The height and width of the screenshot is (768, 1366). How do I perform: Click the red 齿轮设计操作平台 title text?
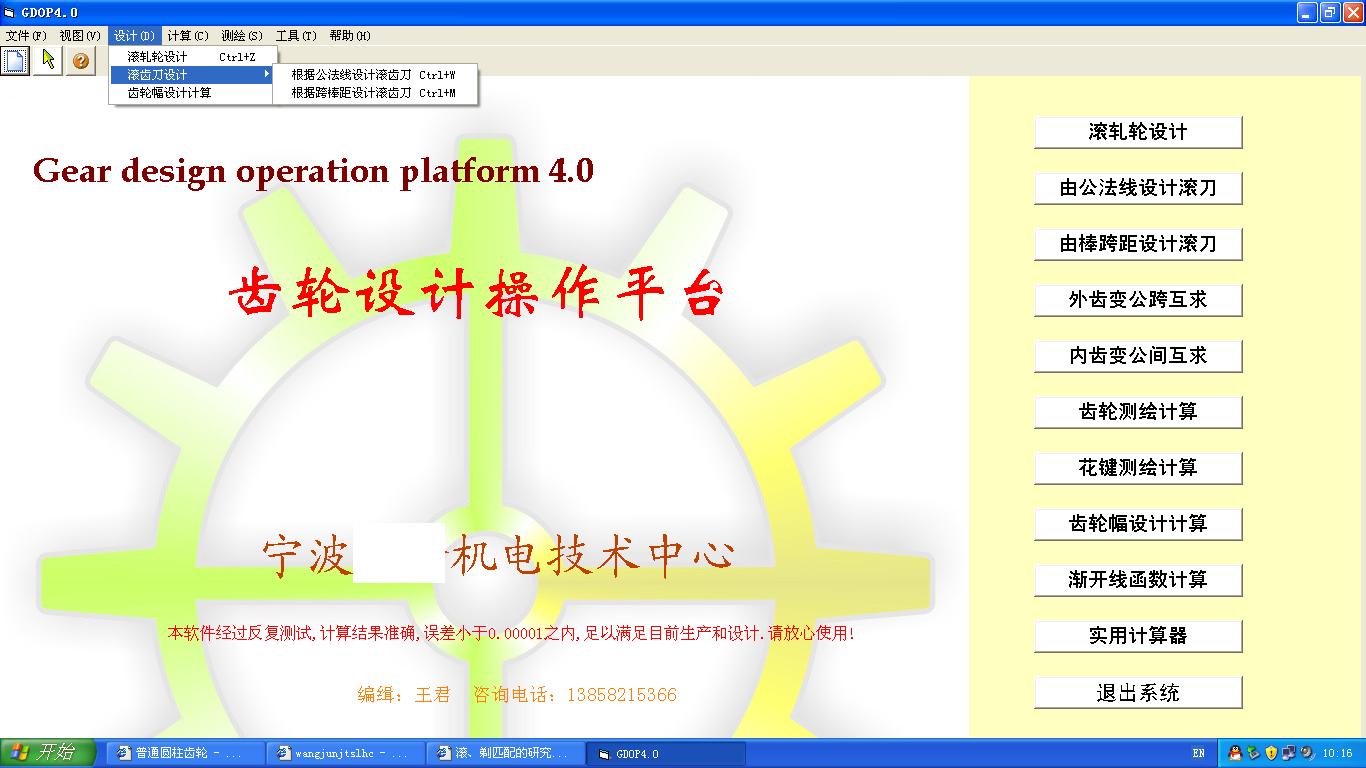[x=476, y=295]
